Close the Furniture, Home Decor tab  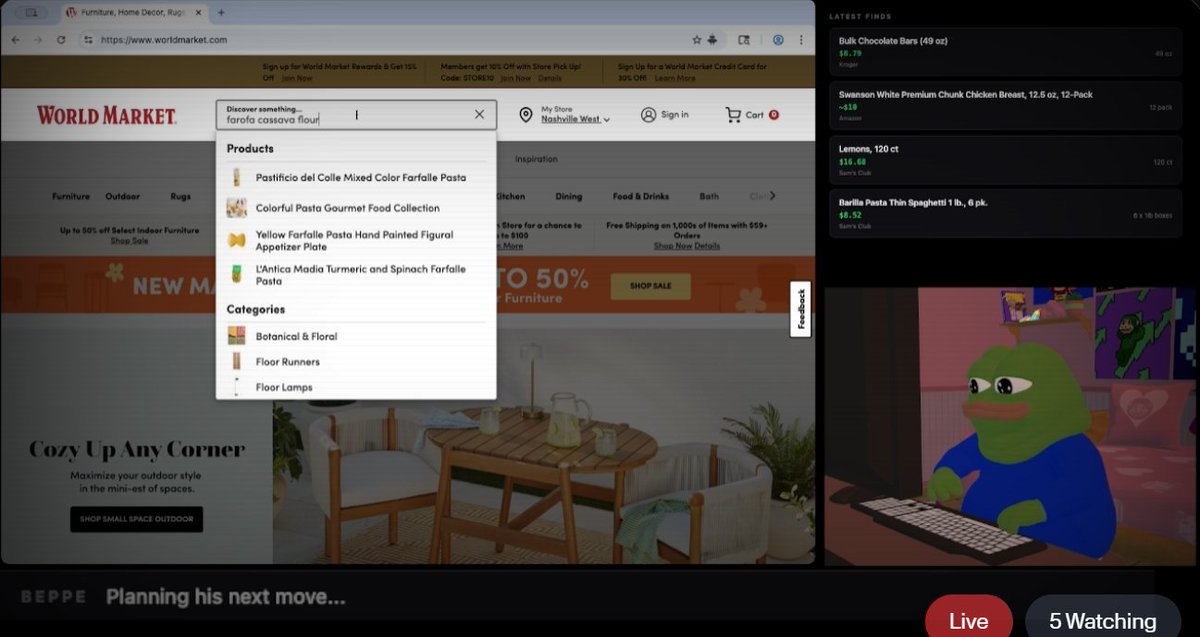pyautogui.click(x=198, y=13)
